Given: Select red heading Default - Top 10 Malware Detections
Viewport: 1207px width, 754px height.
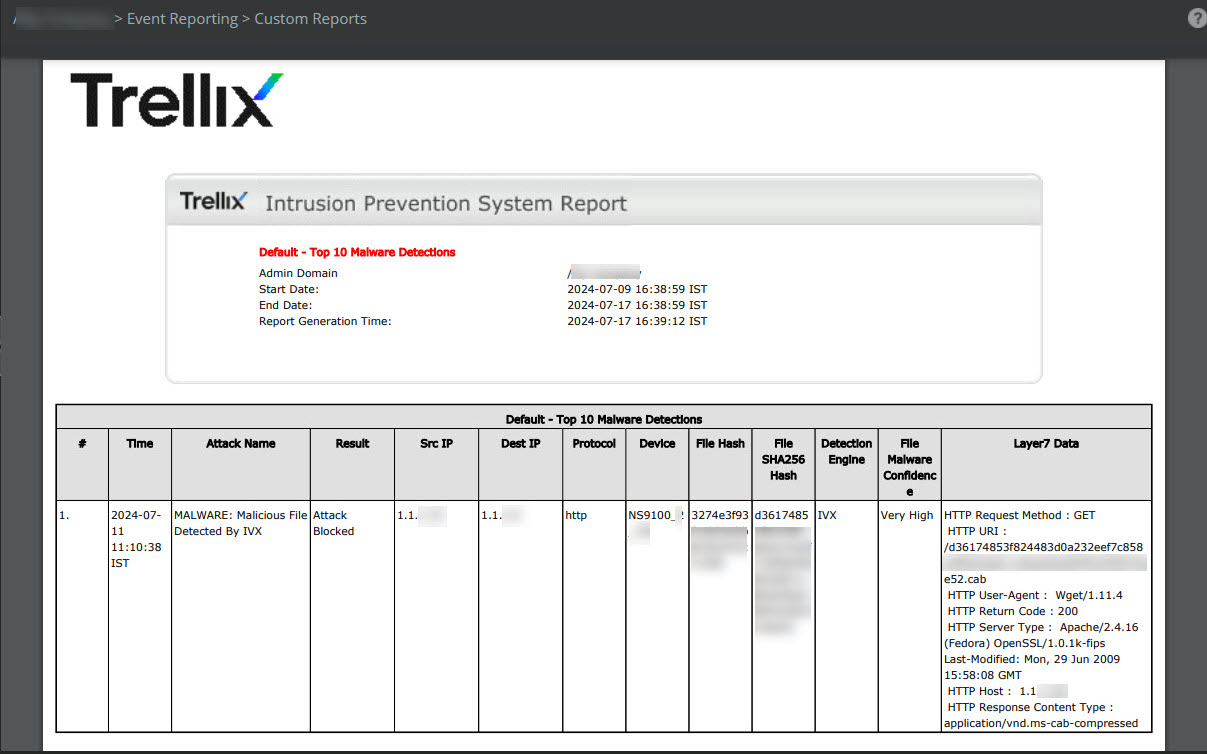Looking at the screenshot, I should click(x=357, y=252).
